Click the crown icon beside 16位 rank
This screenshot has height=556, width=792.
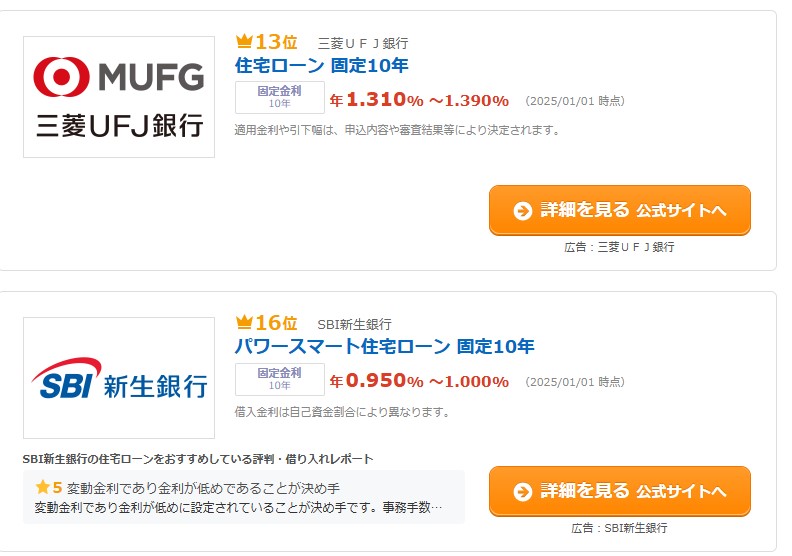click(244, 322)
